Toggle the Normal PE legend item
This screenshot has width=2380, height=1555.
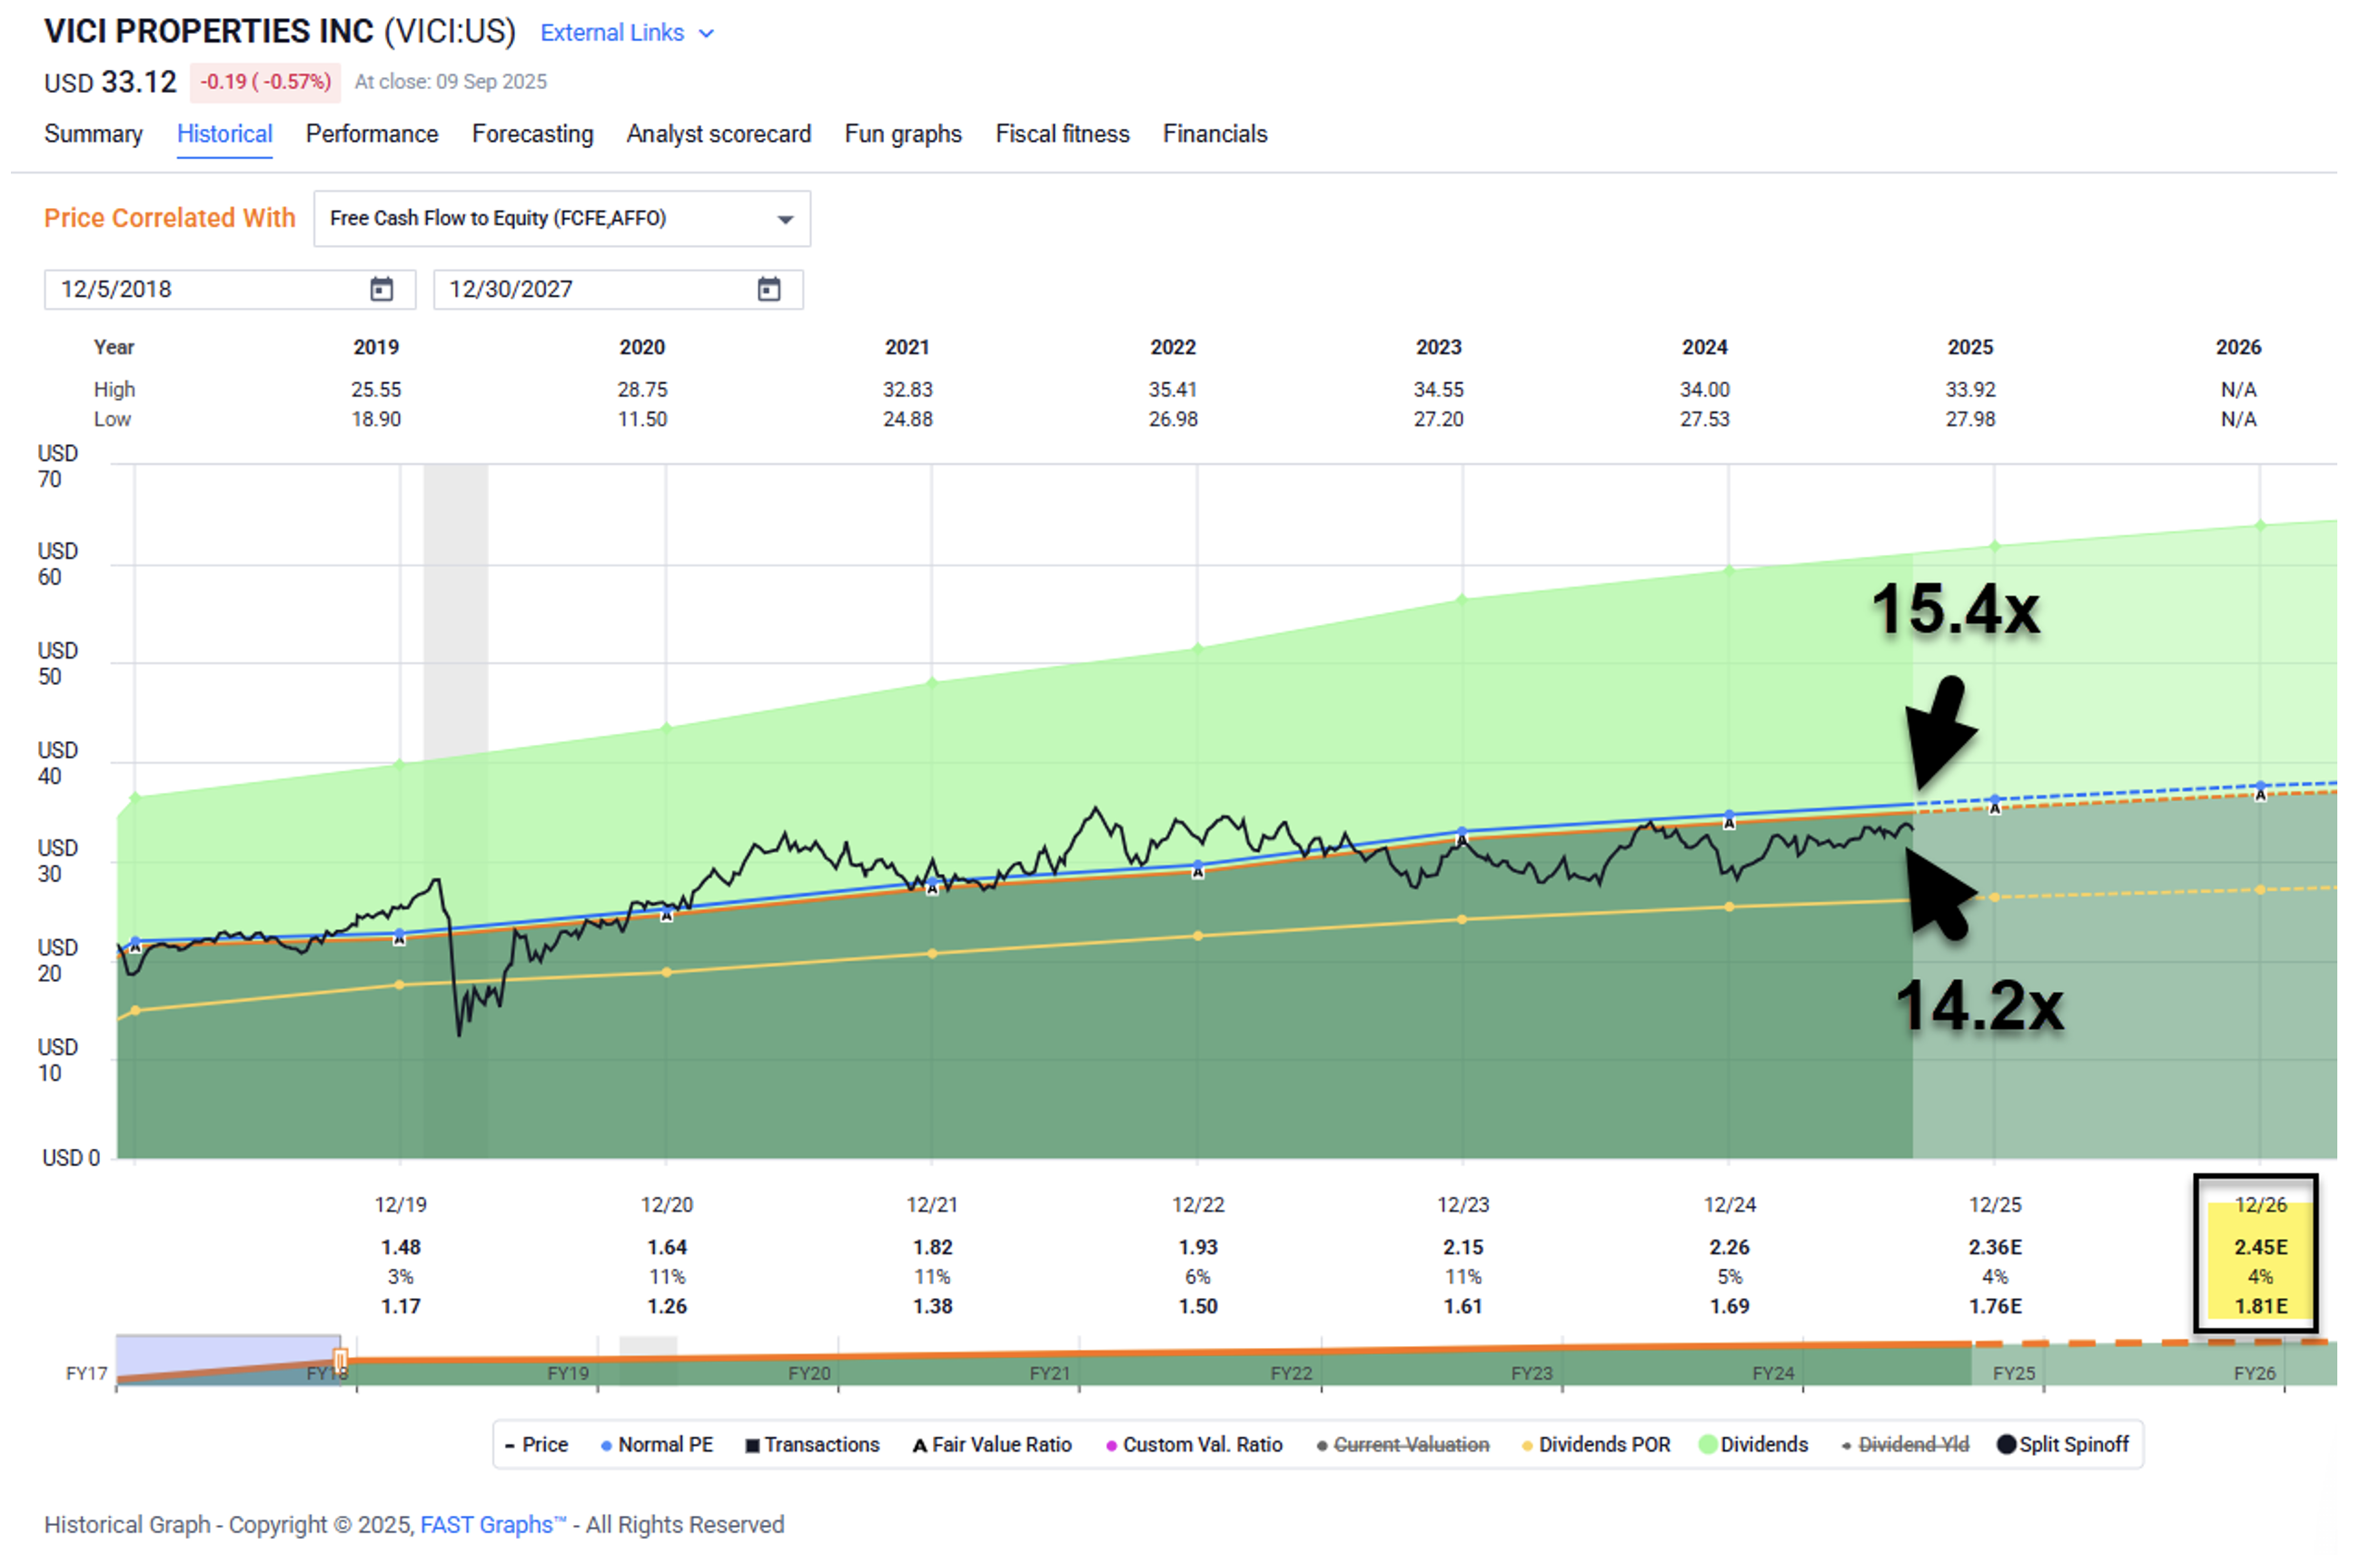coord(657,1446)
